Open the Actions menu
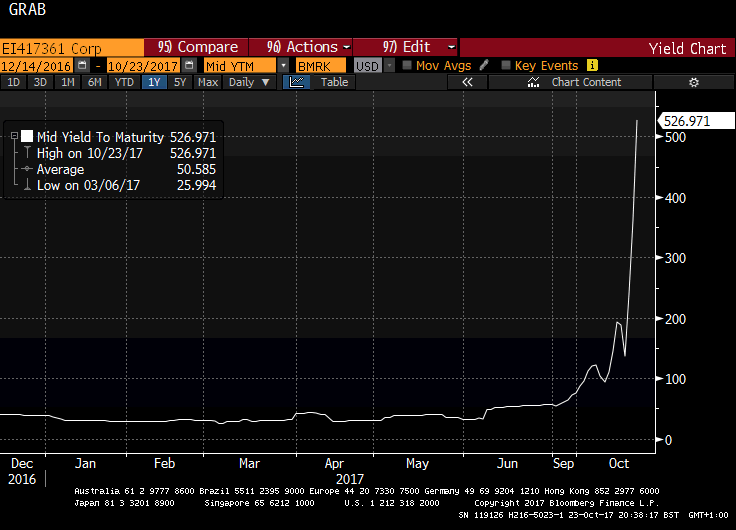This screenshot has width=736, height=530. 305,47
